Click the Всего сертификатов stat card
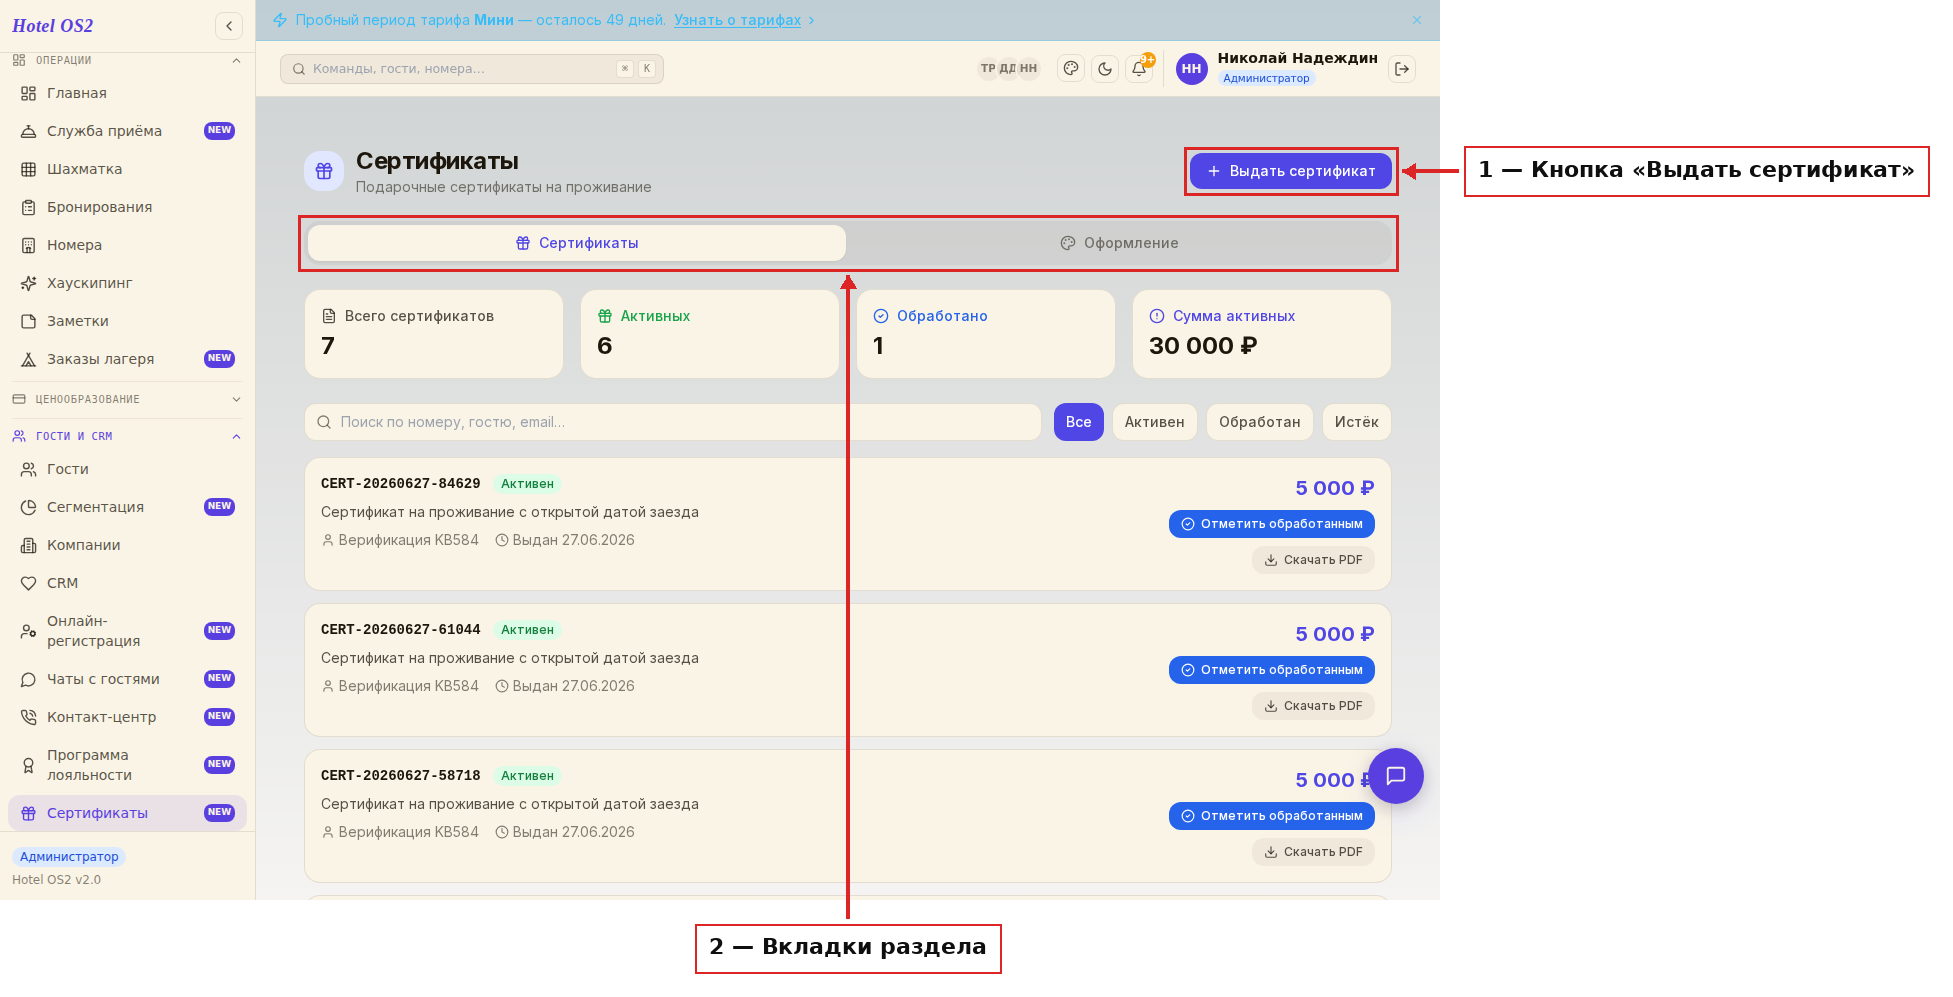This screenshot has height=997, width=1953. point(434,334)
